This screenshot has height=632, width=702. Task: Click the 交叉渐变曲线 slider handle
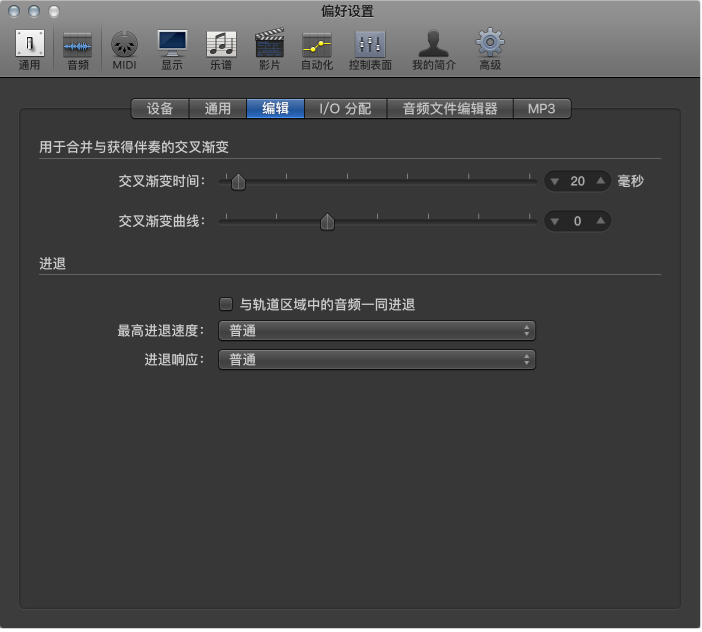click(x=327, y=222)
